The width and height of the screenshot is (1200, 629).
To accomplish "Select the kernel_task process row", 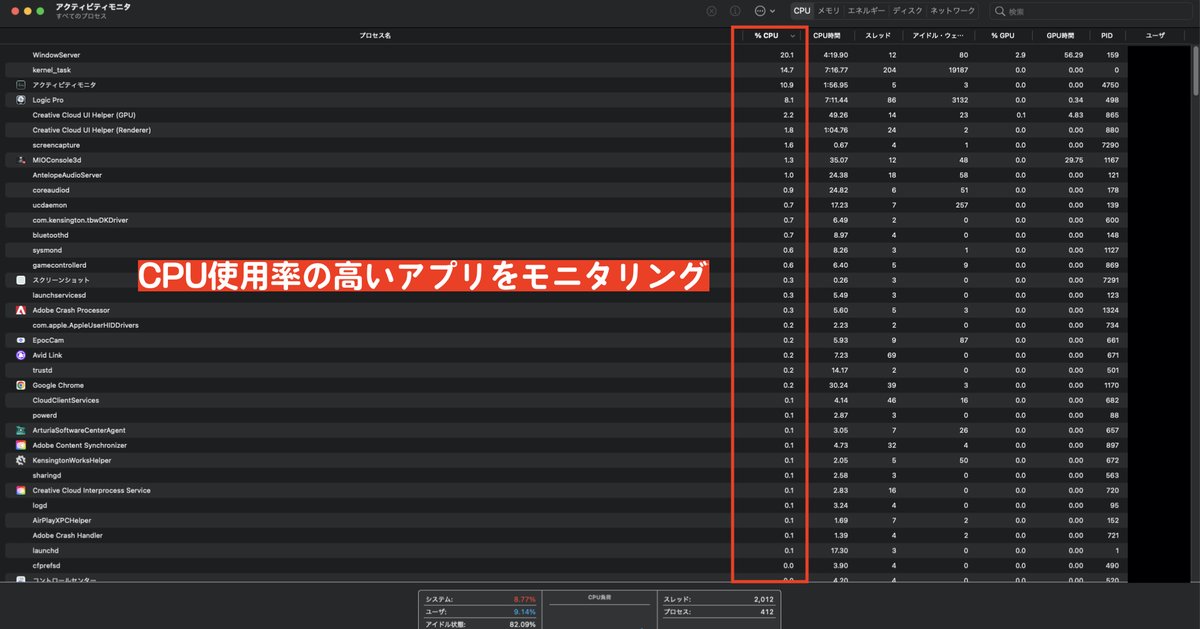I will click(566, 70).
